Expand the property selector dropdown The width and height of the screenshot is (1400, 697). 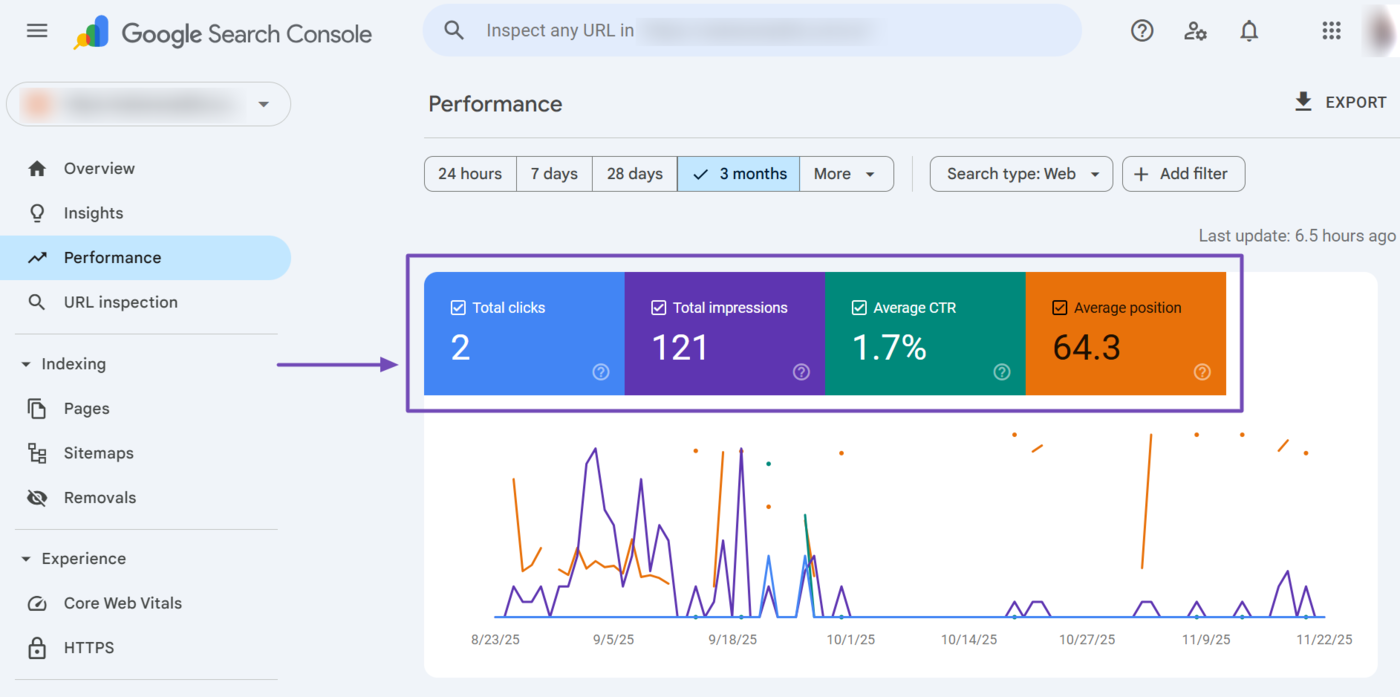click(262, 104)
